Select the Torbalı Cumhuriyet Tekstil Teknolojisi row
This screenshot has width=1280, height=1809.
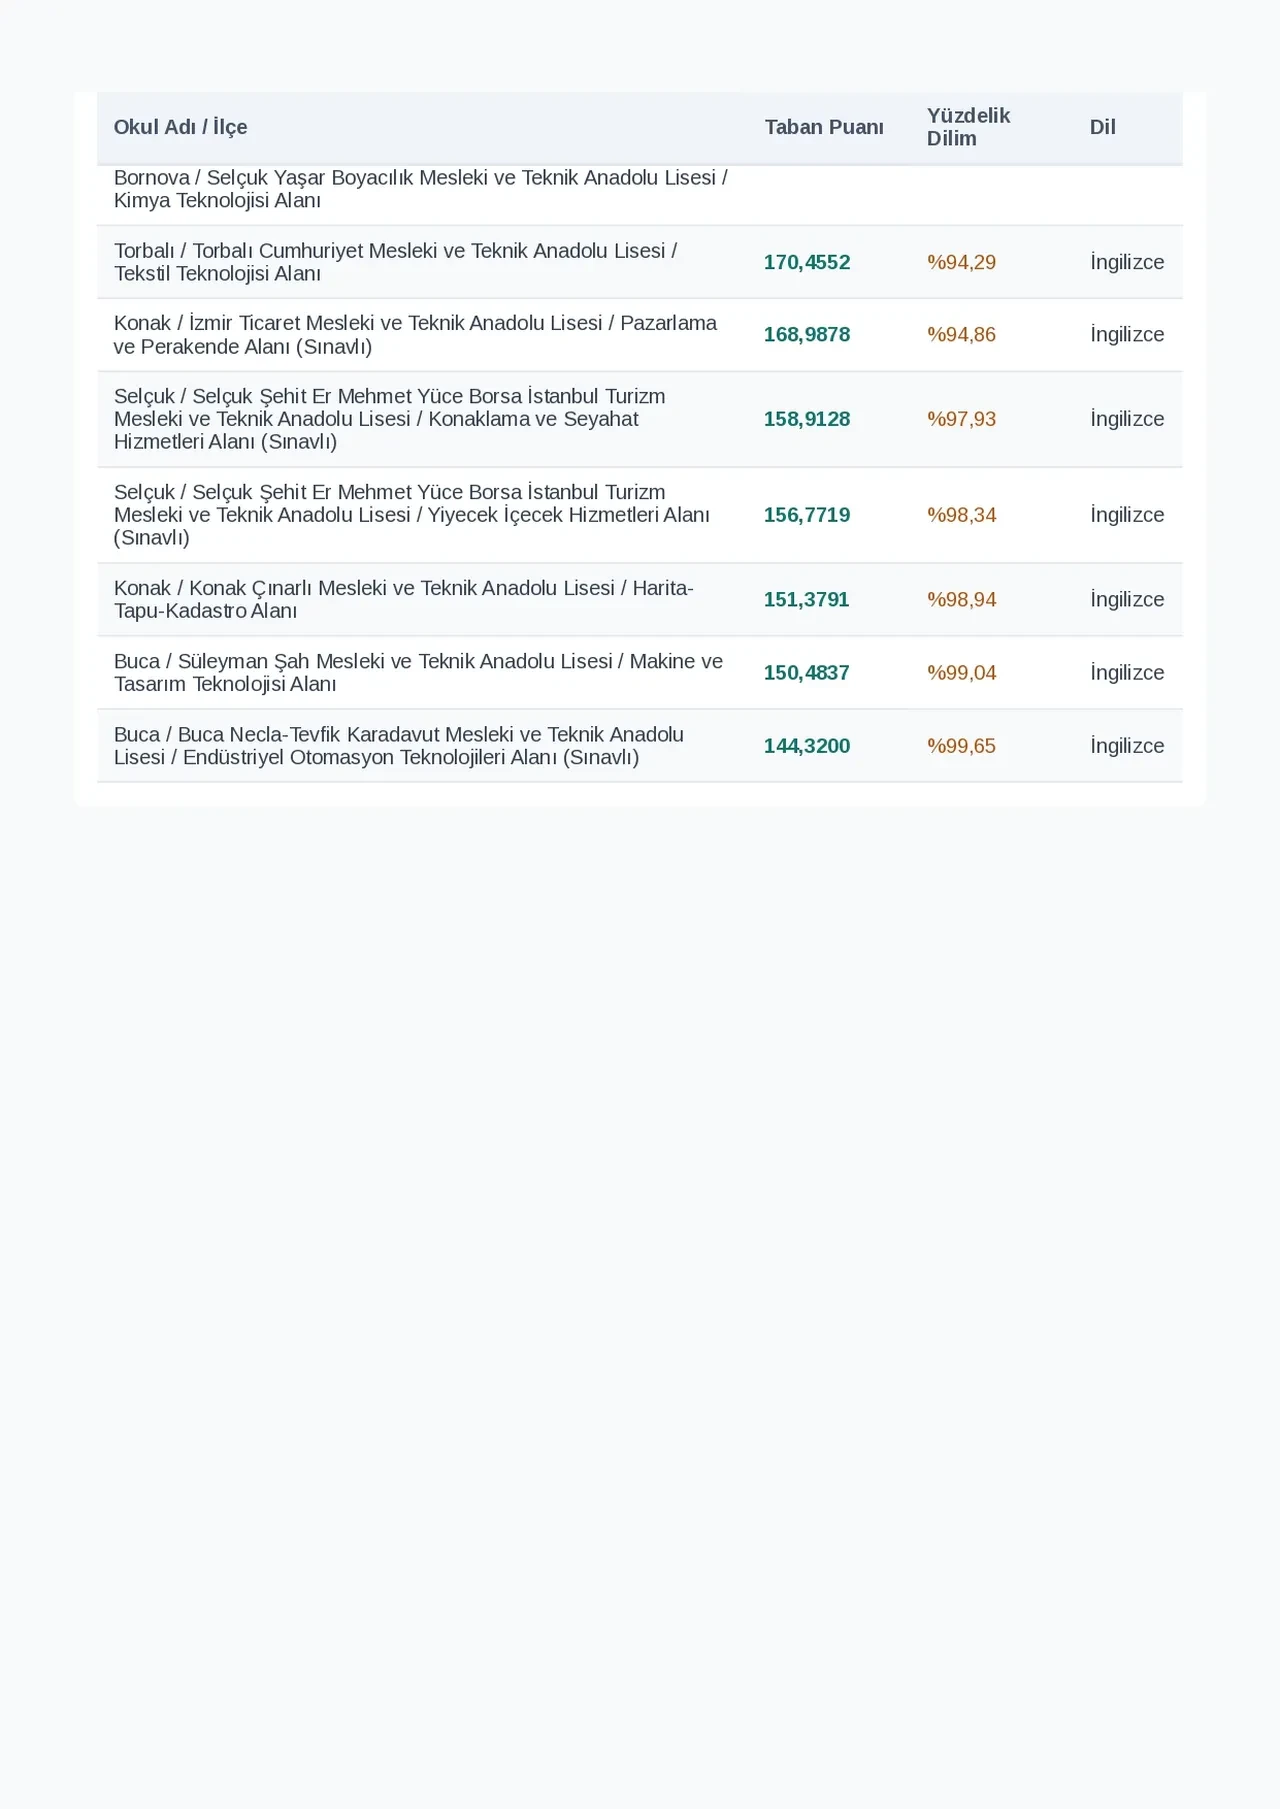pyautogui.click(x=640, y=262)
